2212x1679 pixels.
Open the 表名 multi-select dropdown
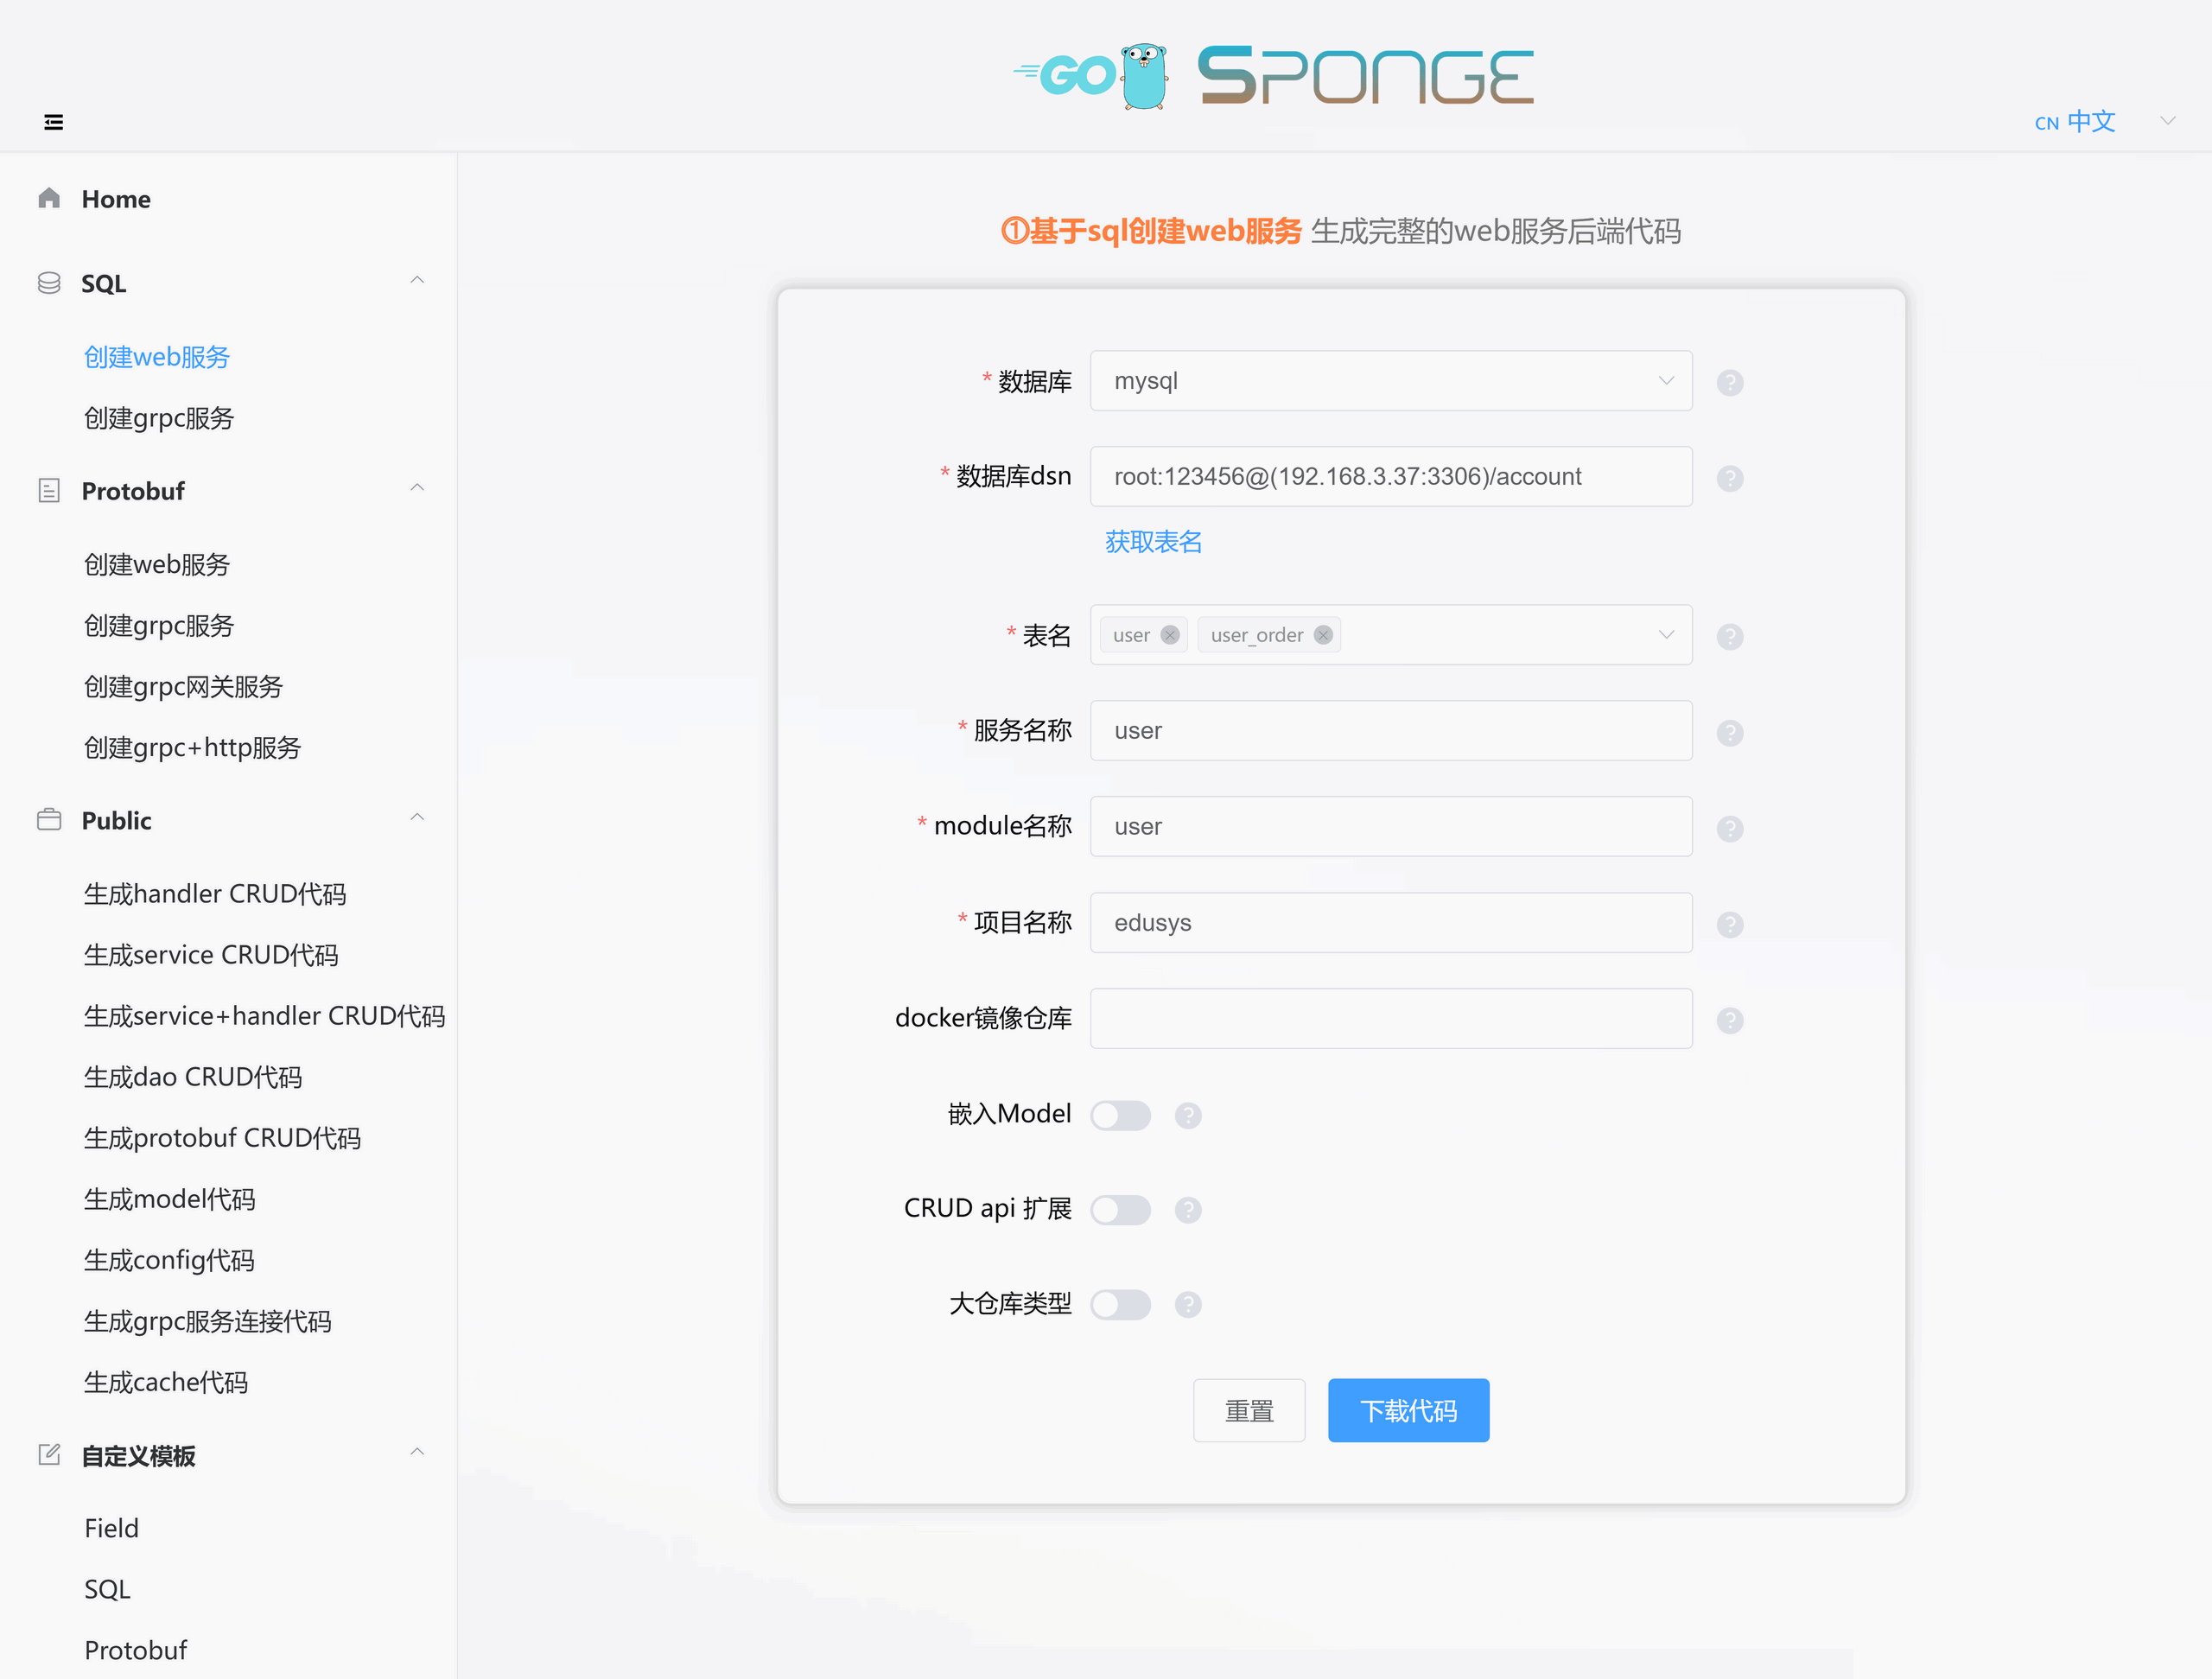[1391, 634]
